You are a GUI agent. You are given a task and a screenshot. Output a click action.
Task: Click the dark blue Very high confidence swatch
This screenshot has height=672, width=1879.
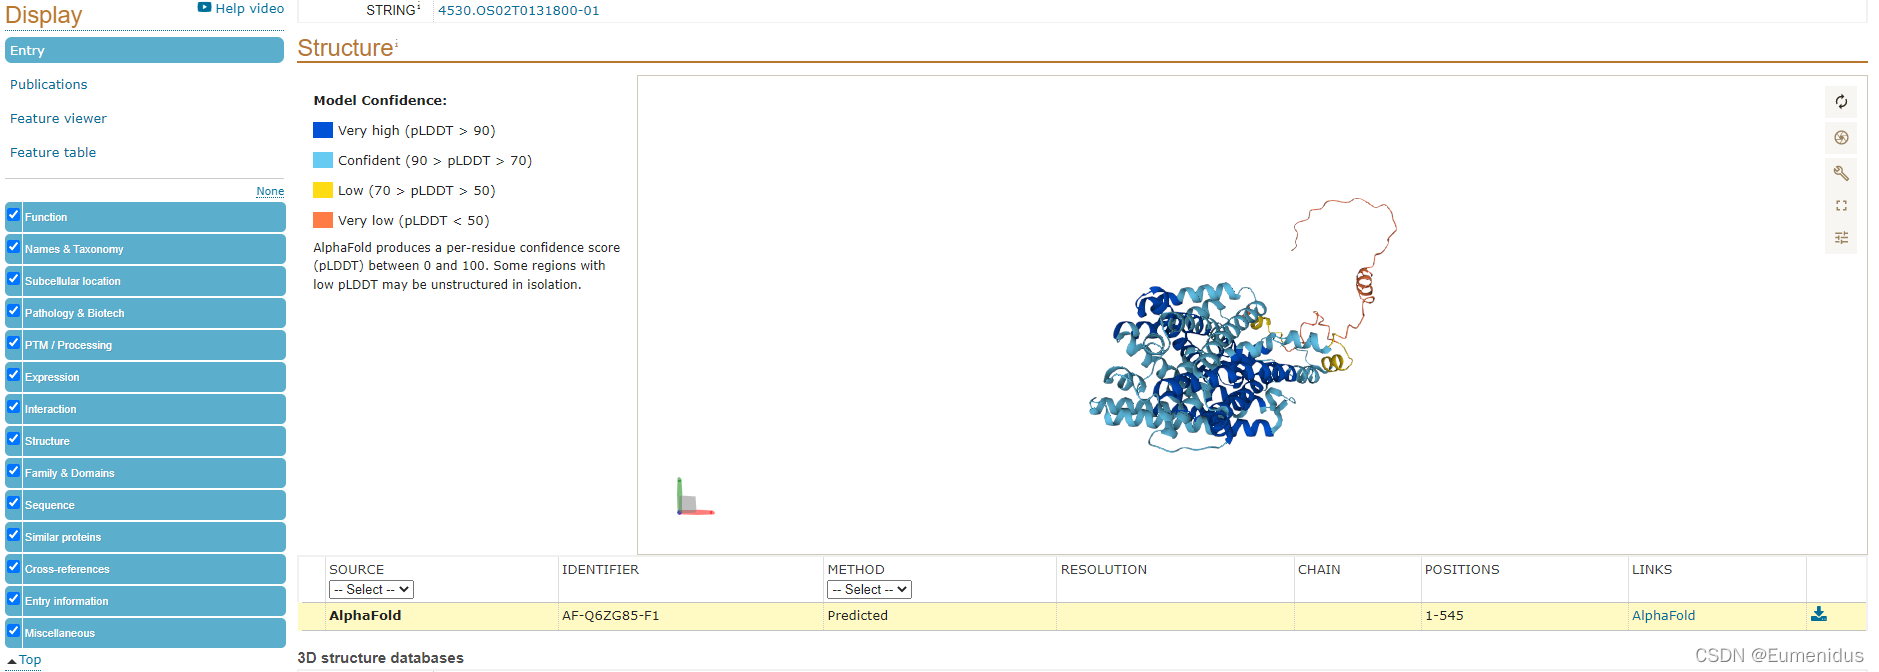323,130
